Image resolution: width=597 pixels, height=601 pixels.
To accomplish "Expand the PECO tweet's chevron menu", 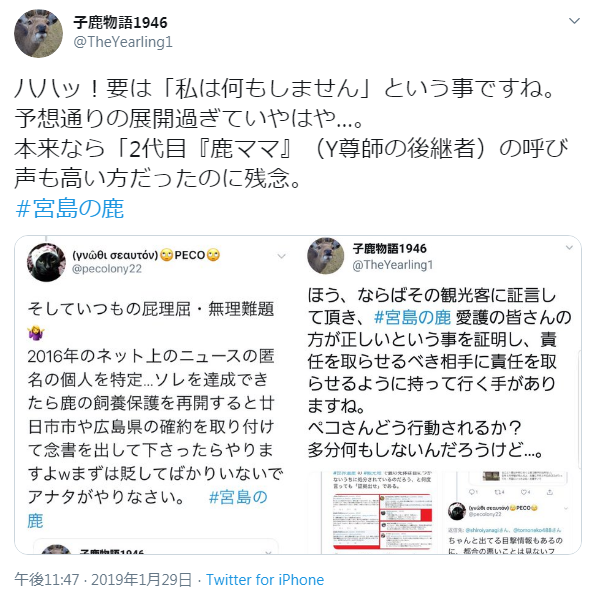I will click(282, 256).
